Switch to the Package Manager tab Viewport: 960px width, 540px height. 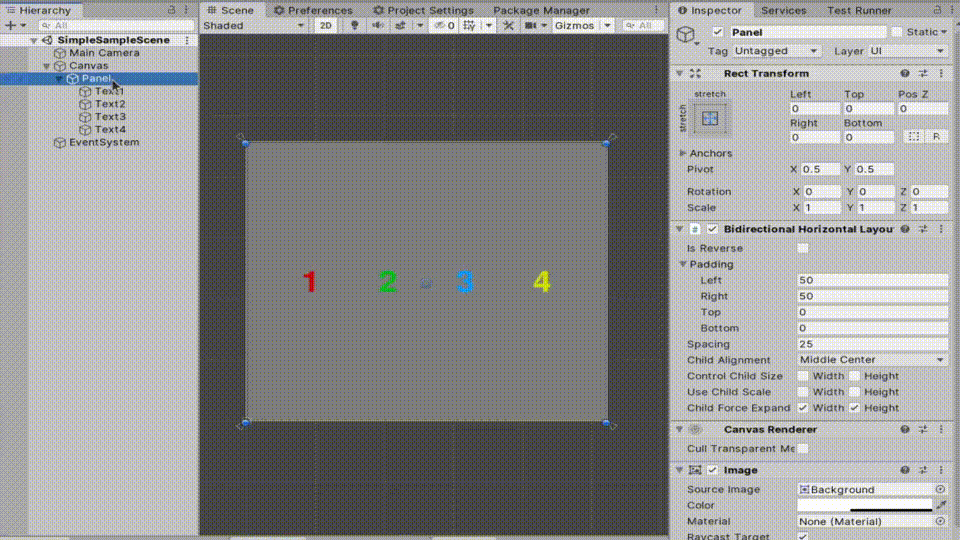(x=541, y=10)
